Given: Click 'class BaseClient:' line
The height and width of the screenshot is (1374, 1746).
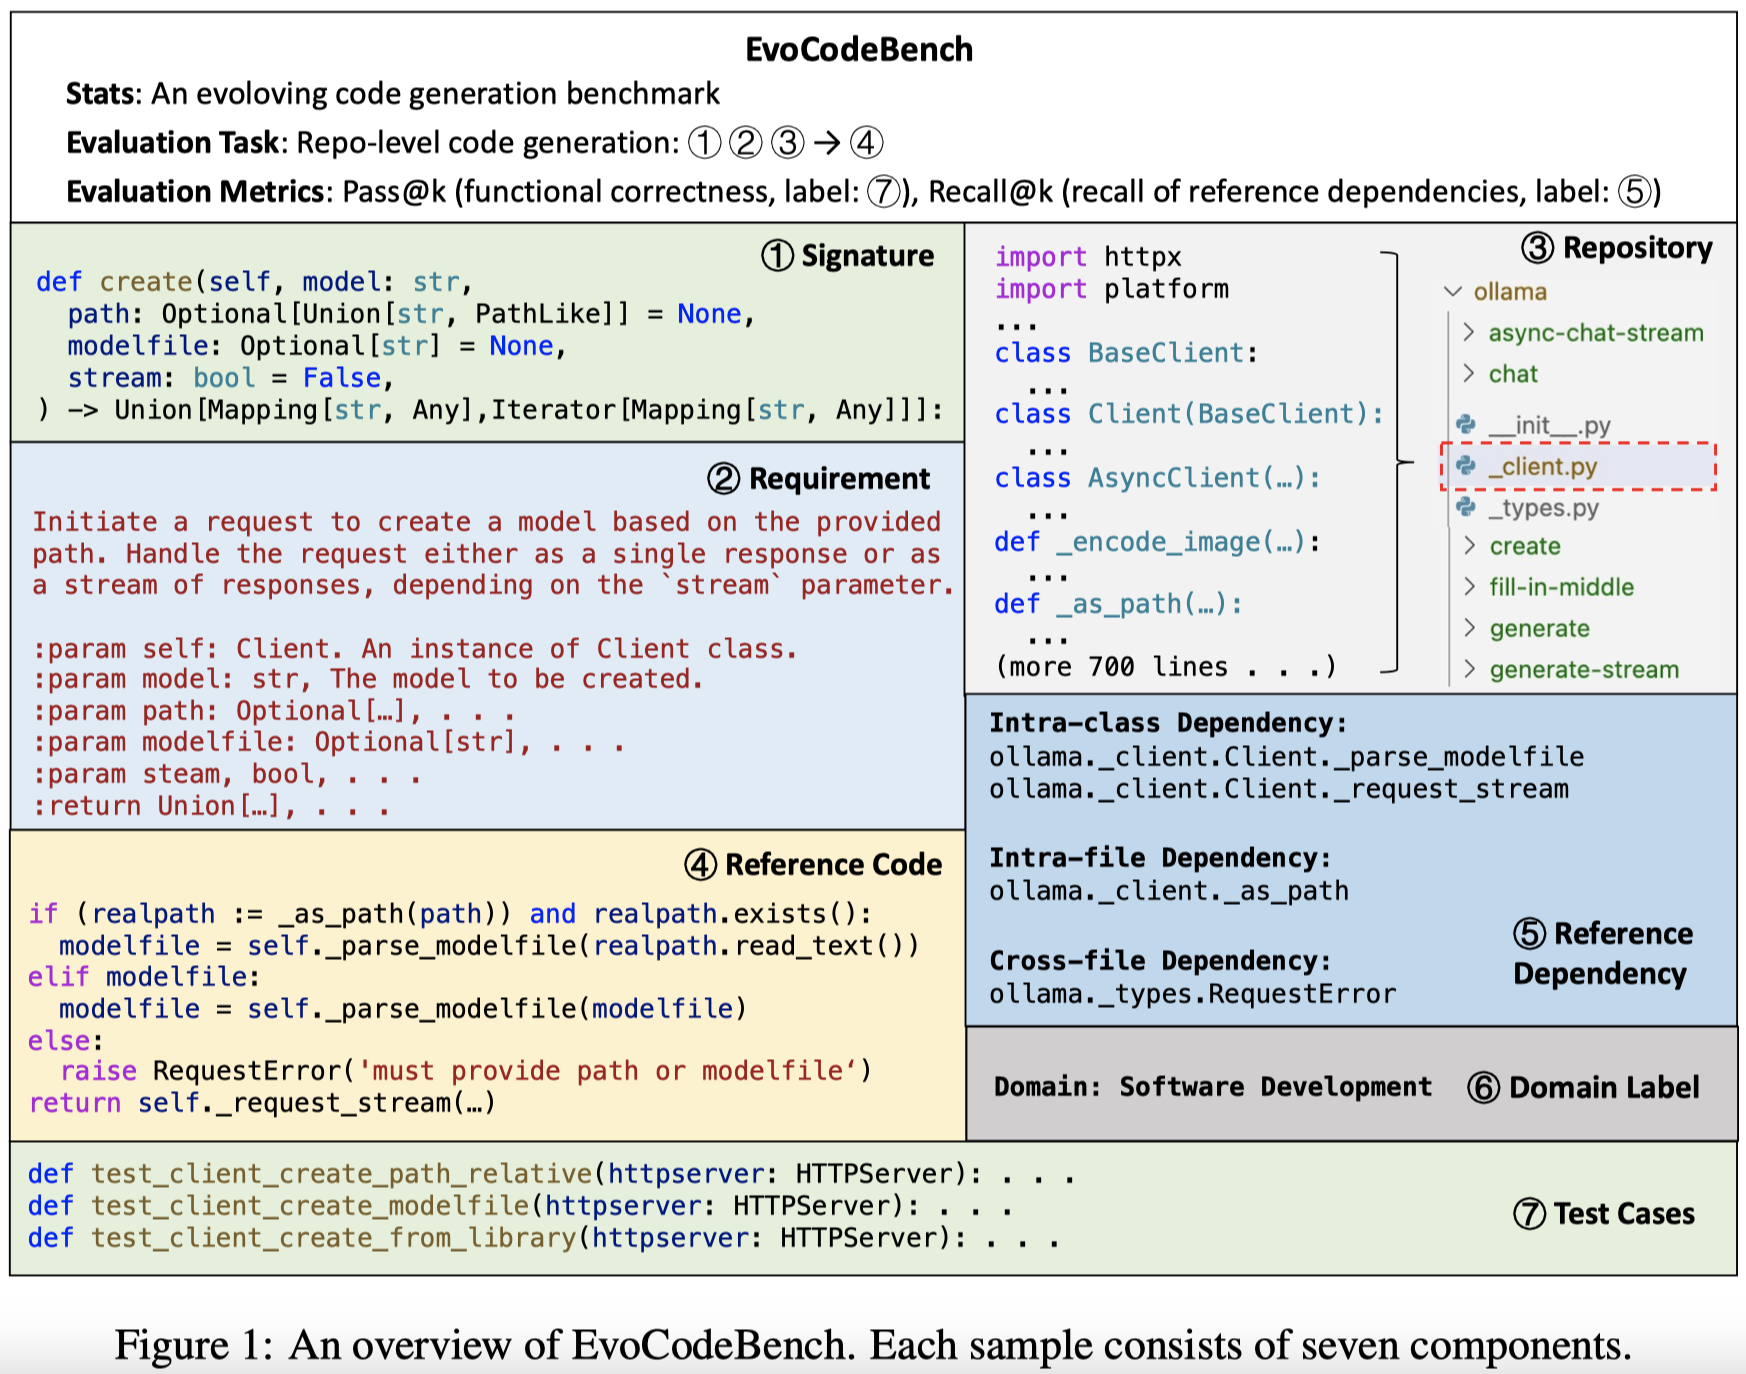Looking at the screenshot, I should click(x=1126, y=353).
